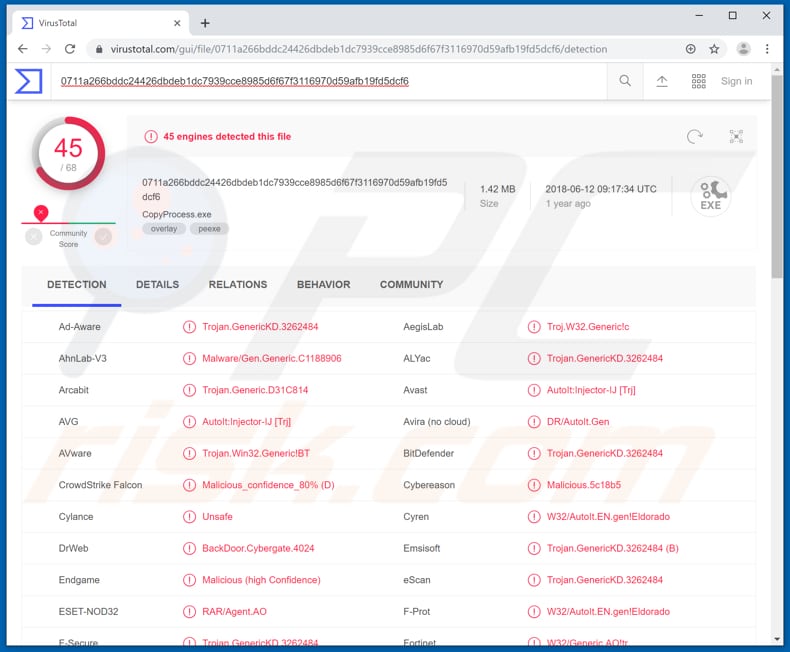This screenshot has width=790, height=652.
Task: Close the VirusTotal tab
Action: pyautogui.click(x=177, y=23)
